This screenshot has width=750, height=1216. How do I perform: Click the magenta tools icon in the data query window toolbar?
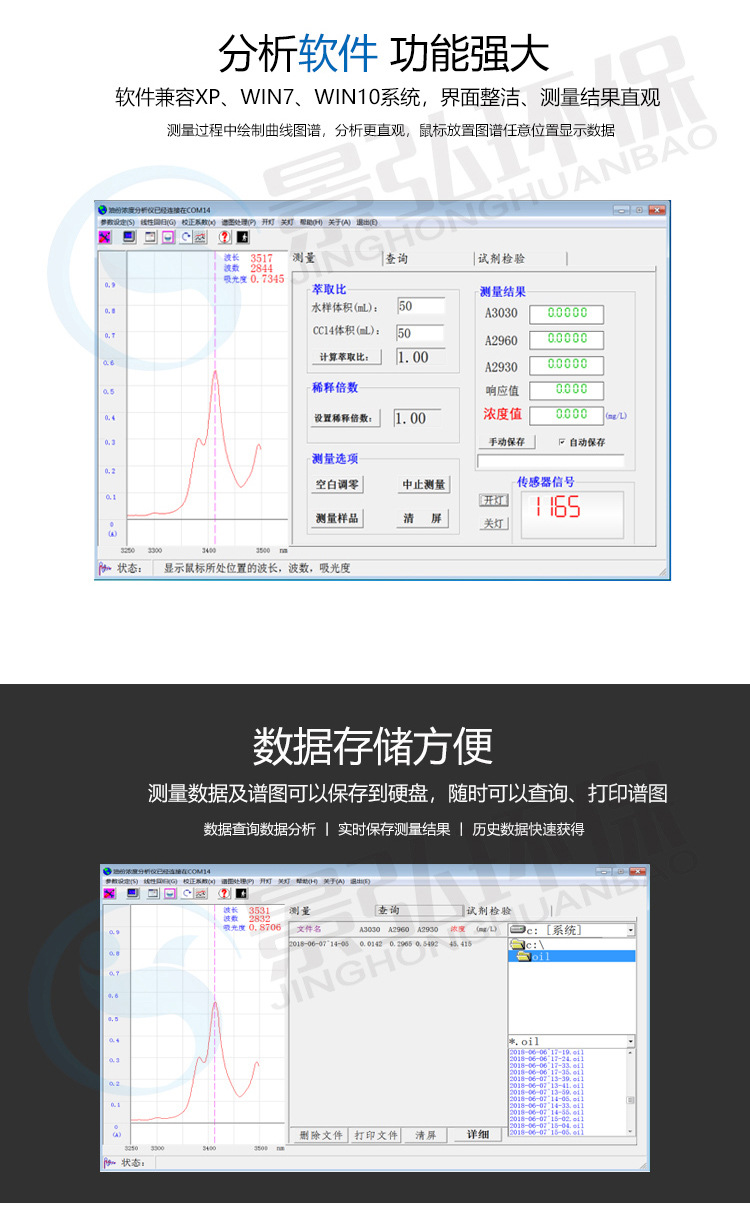coord(109,893)
